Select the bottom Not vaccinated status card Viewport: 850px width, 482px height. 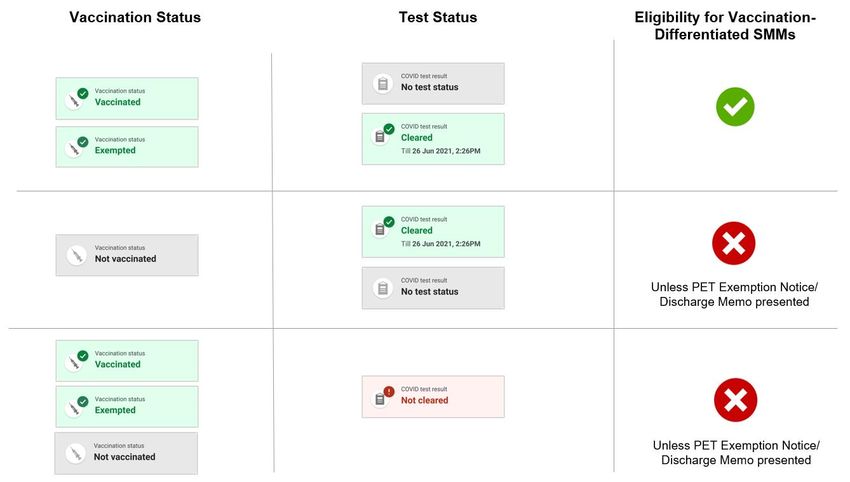point(126,453)
